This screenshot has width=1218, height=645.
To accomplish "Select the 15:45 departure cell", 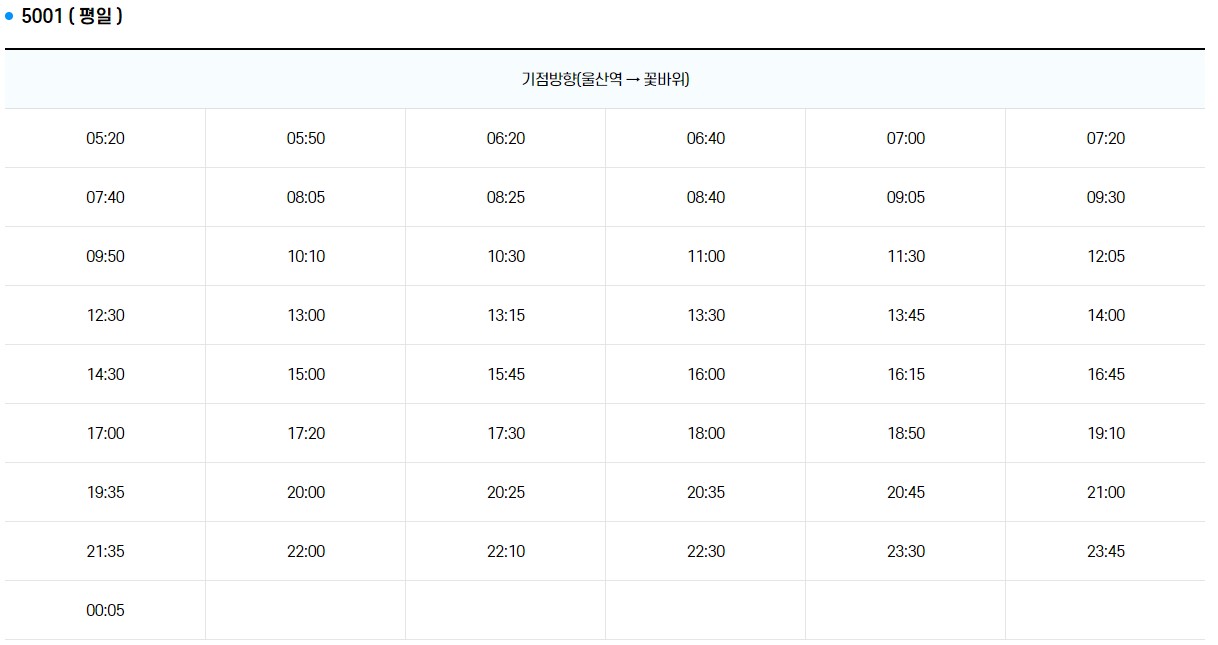I will click(x=505, y=374).
